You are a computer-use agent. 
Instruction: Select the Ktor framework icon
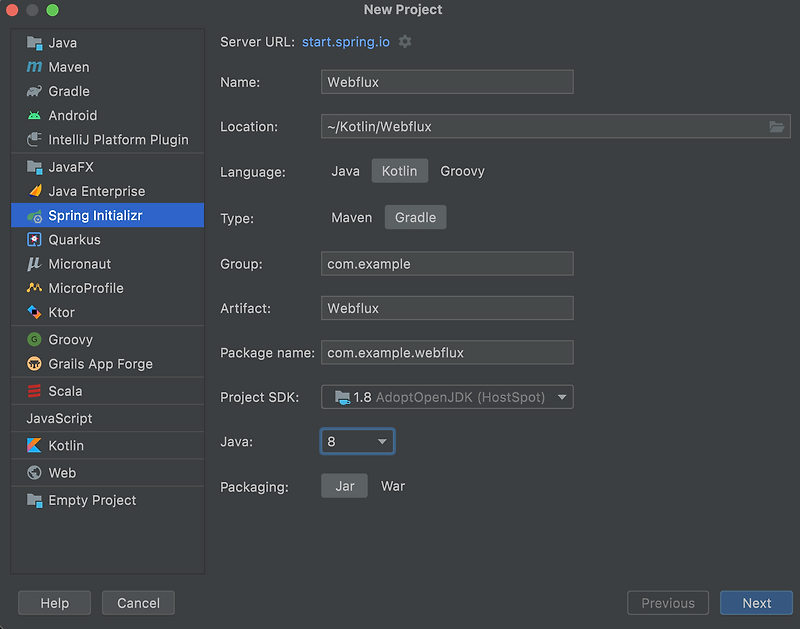[x=36, y=312]
